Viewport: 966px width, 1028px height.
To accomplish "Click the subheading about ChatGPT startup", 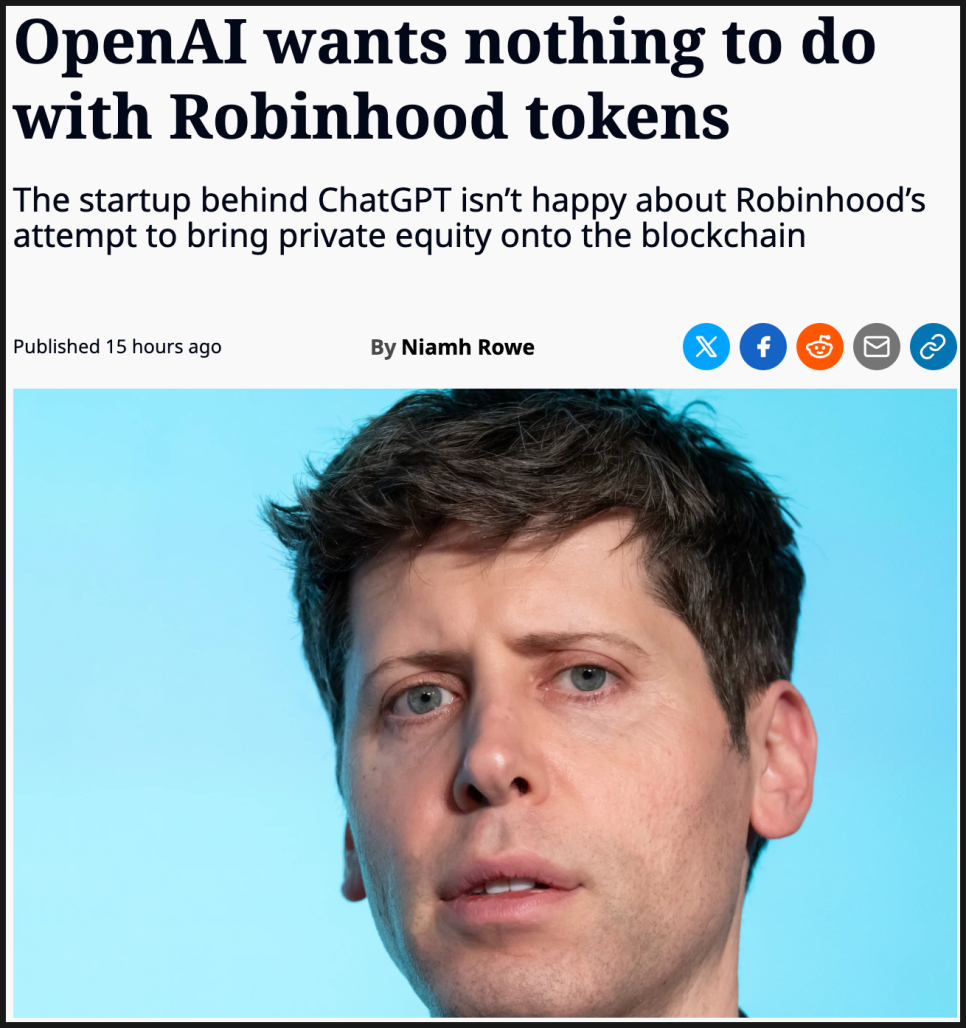I will click(469, 218).
